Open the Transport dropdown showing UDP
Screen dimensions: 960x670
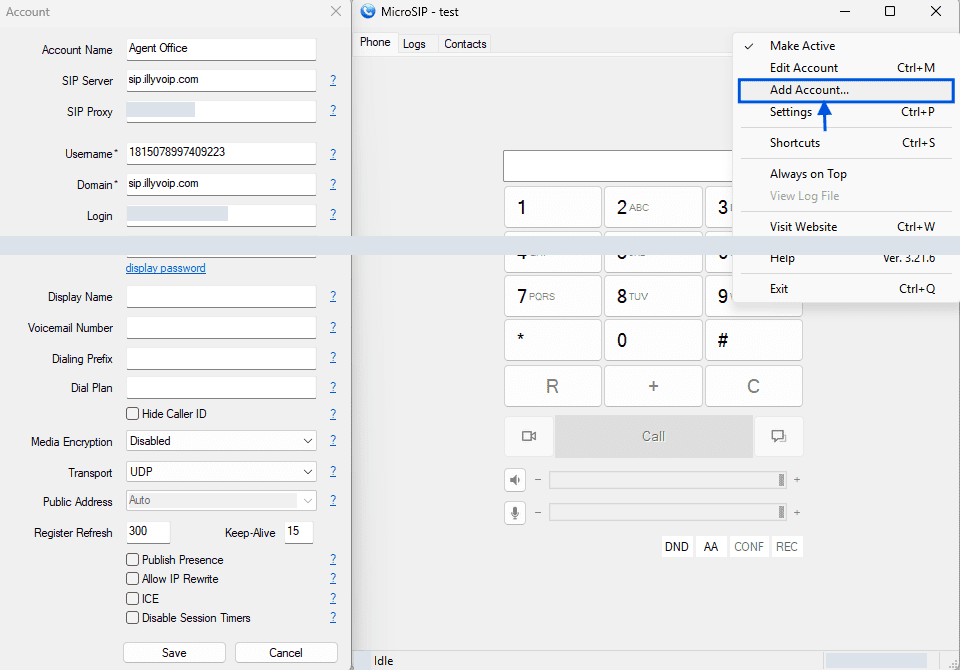click(221, 472)
